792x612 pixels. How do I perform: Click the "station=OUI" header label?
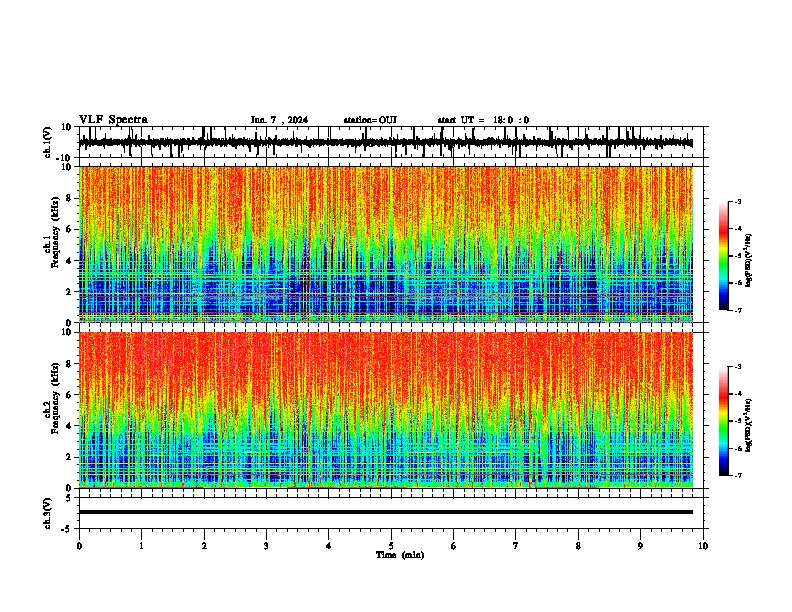(x=370, y=120)
